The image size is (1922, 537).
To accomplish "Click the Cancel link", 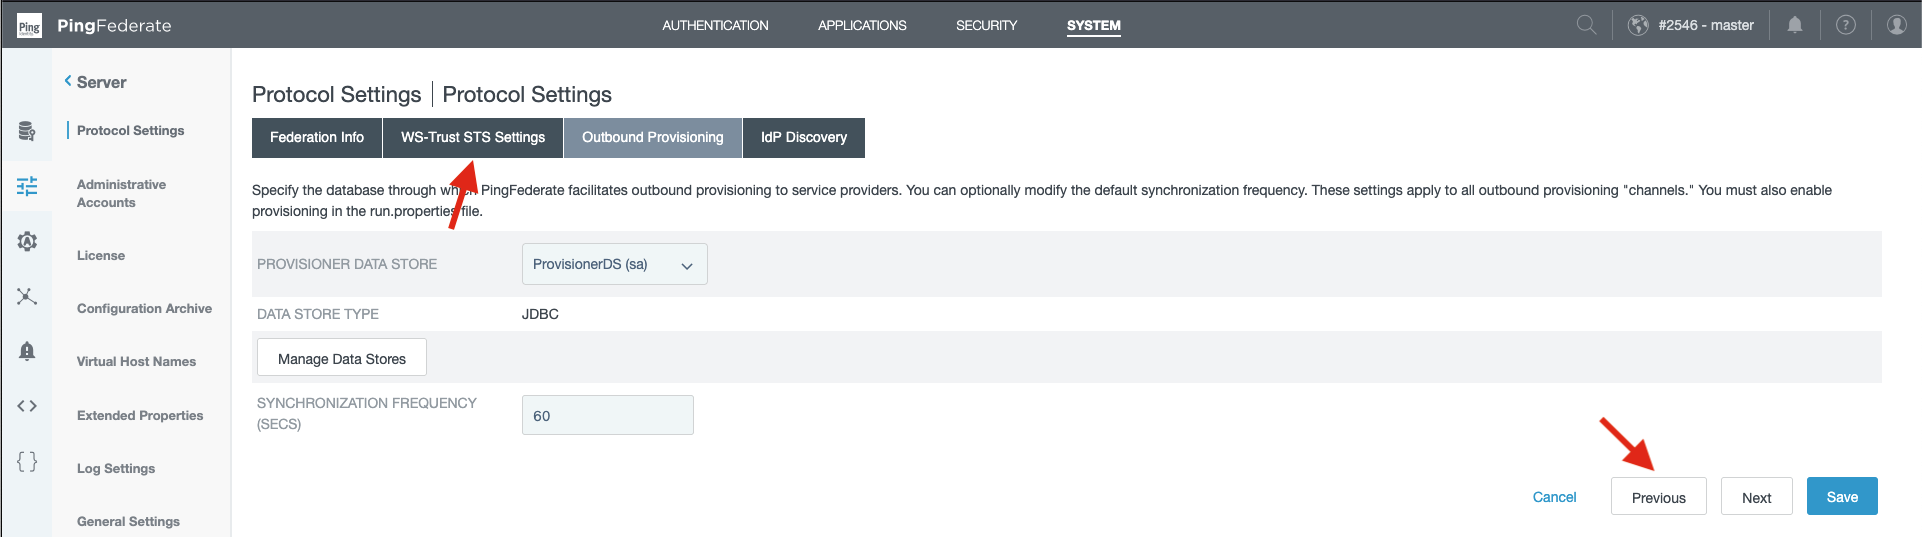I will point(1554,497).
